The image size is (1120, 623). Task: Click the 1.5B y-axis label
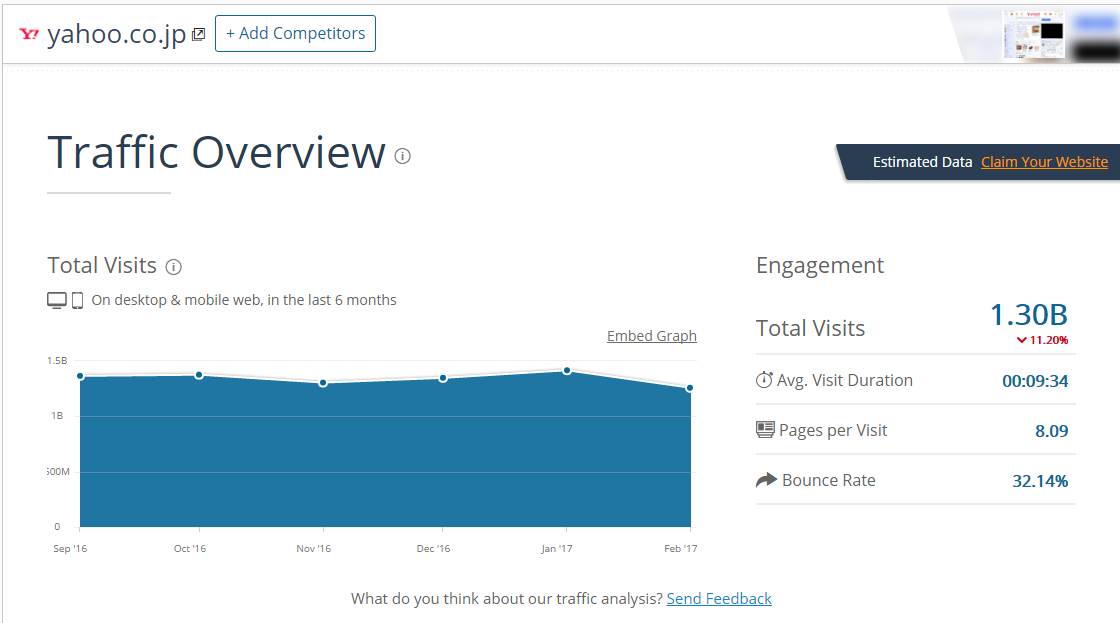[x=57, y=361]
